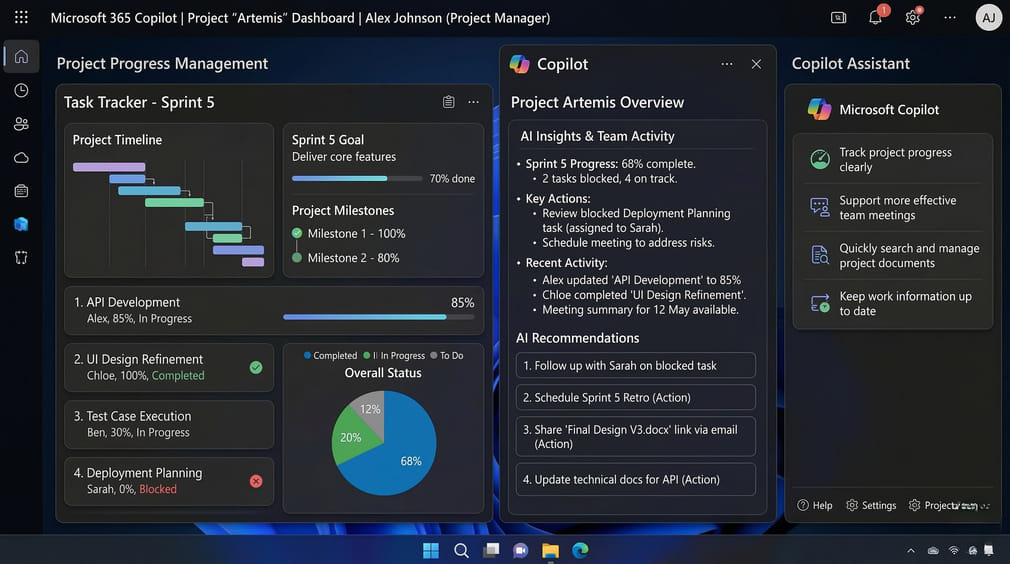Select Track project progress clearly
The height and width of the screenshot is (564, 1010).
click(x=892, y=160)
